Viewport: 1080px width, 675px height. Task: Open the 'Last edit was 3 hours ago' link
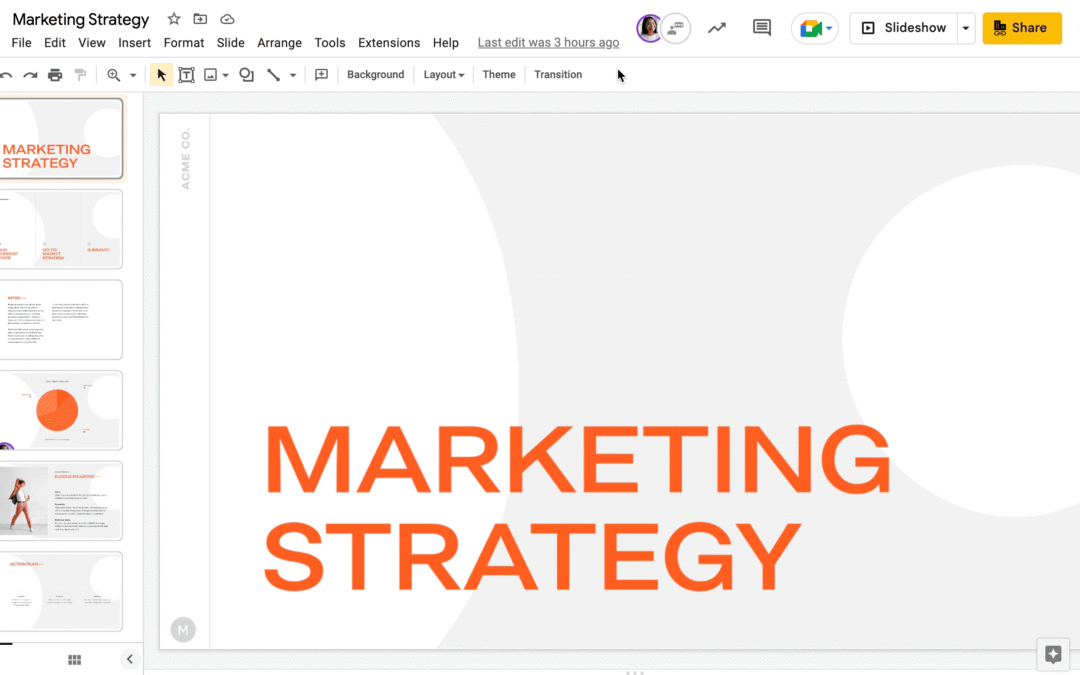(548, 43)
